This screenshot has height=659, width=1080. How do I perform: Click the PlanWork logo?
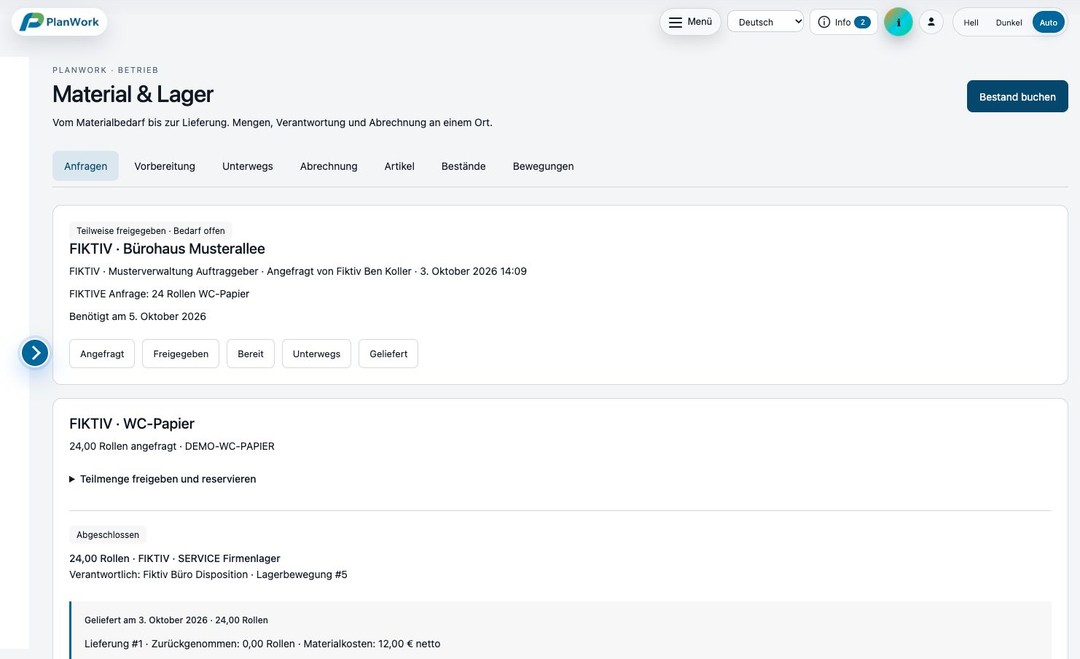point(59,22)
